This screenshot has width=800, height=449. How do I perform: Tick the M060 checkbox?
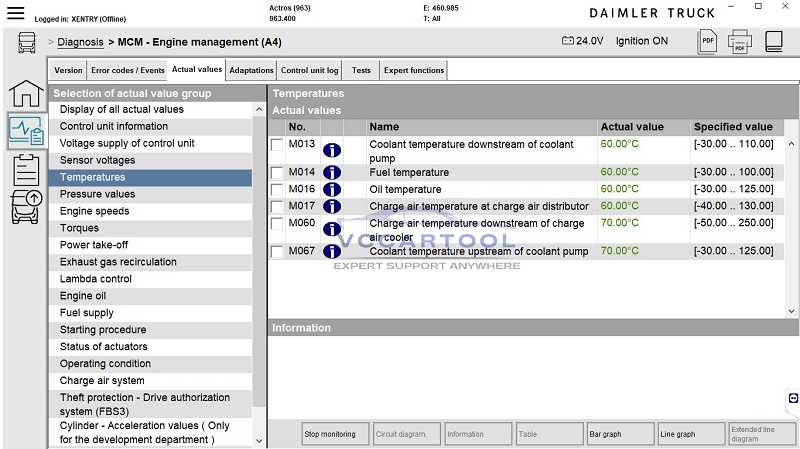(x=277, y=223)
